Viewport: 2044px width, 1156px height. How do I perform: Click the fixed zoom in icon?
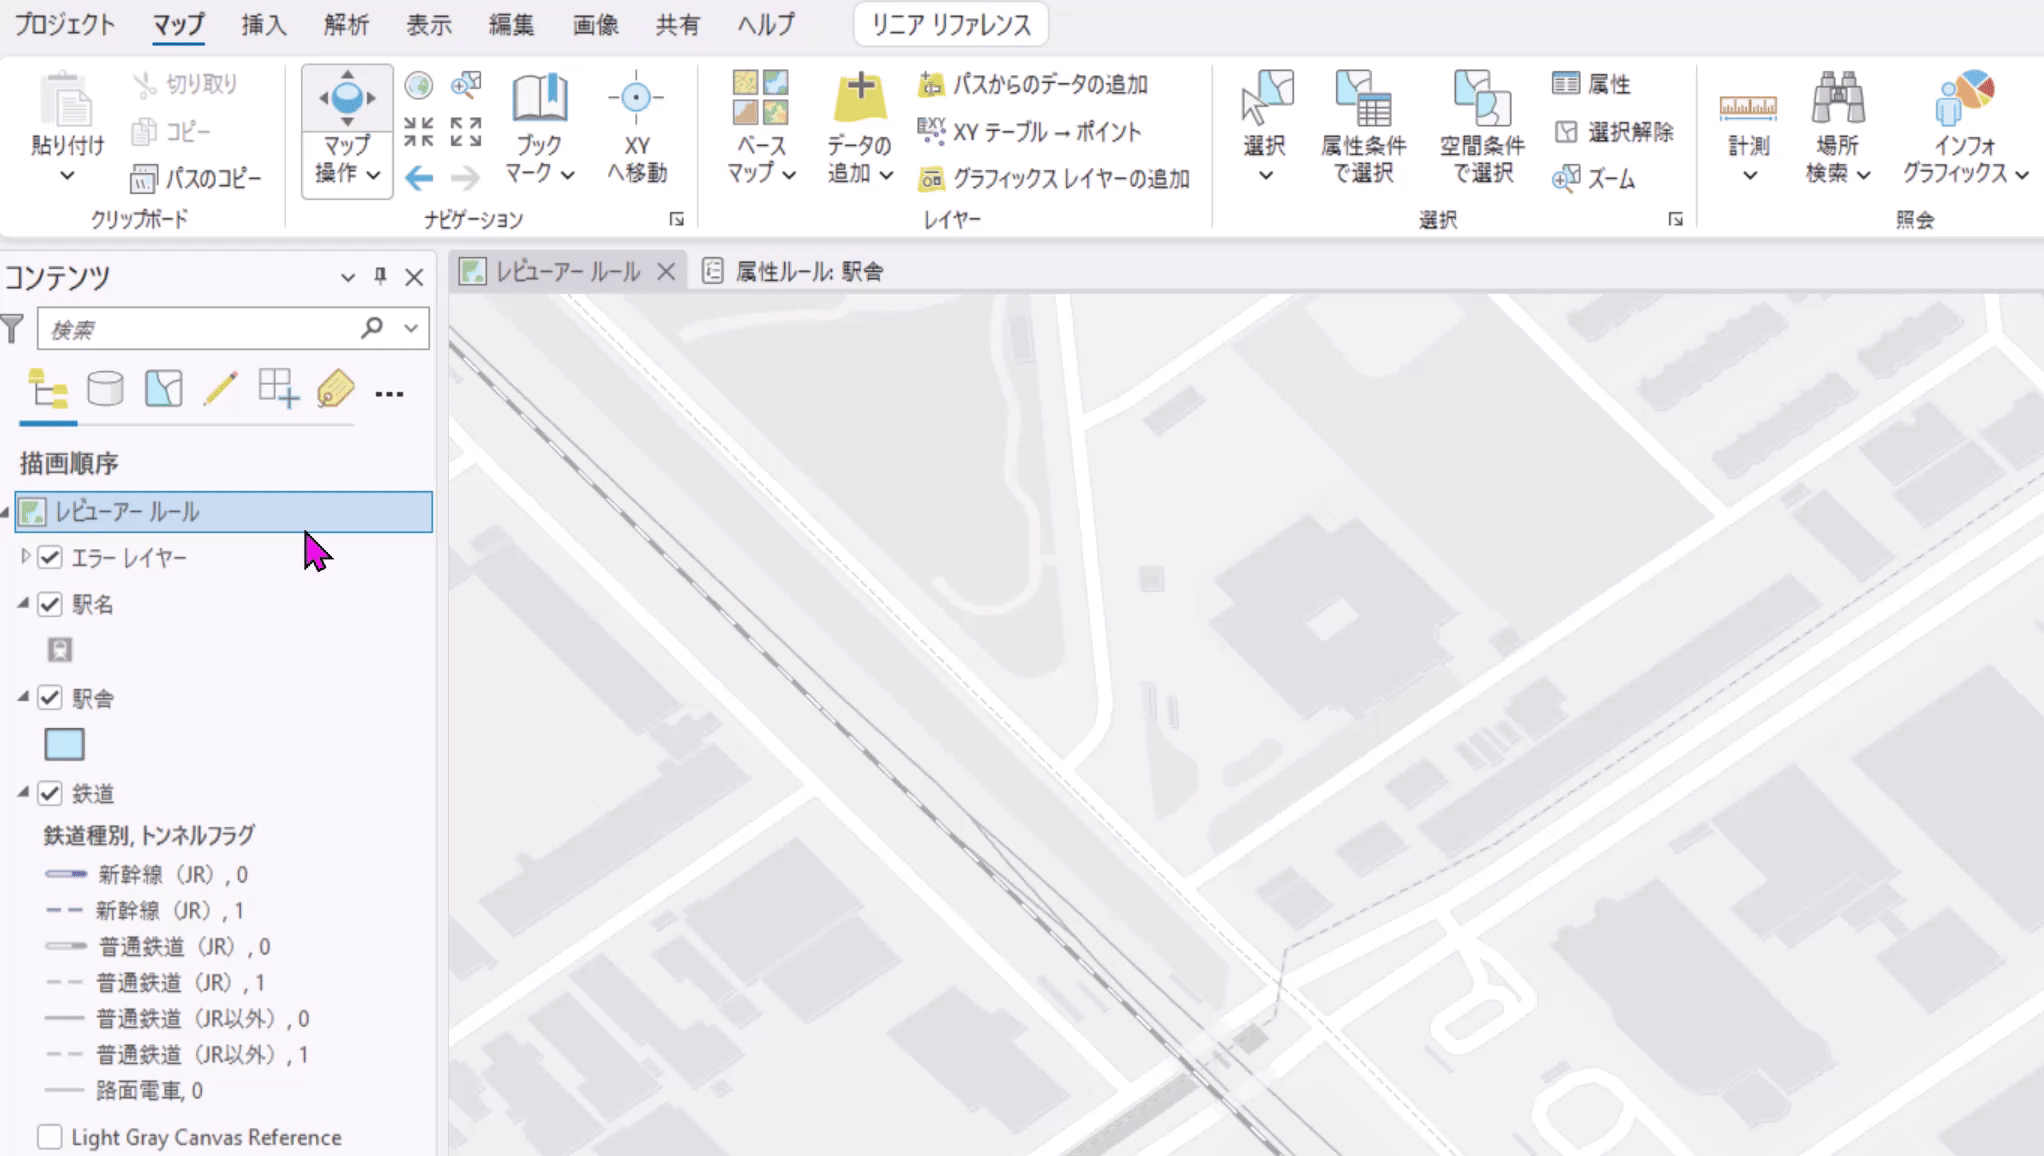pos(419,131)
